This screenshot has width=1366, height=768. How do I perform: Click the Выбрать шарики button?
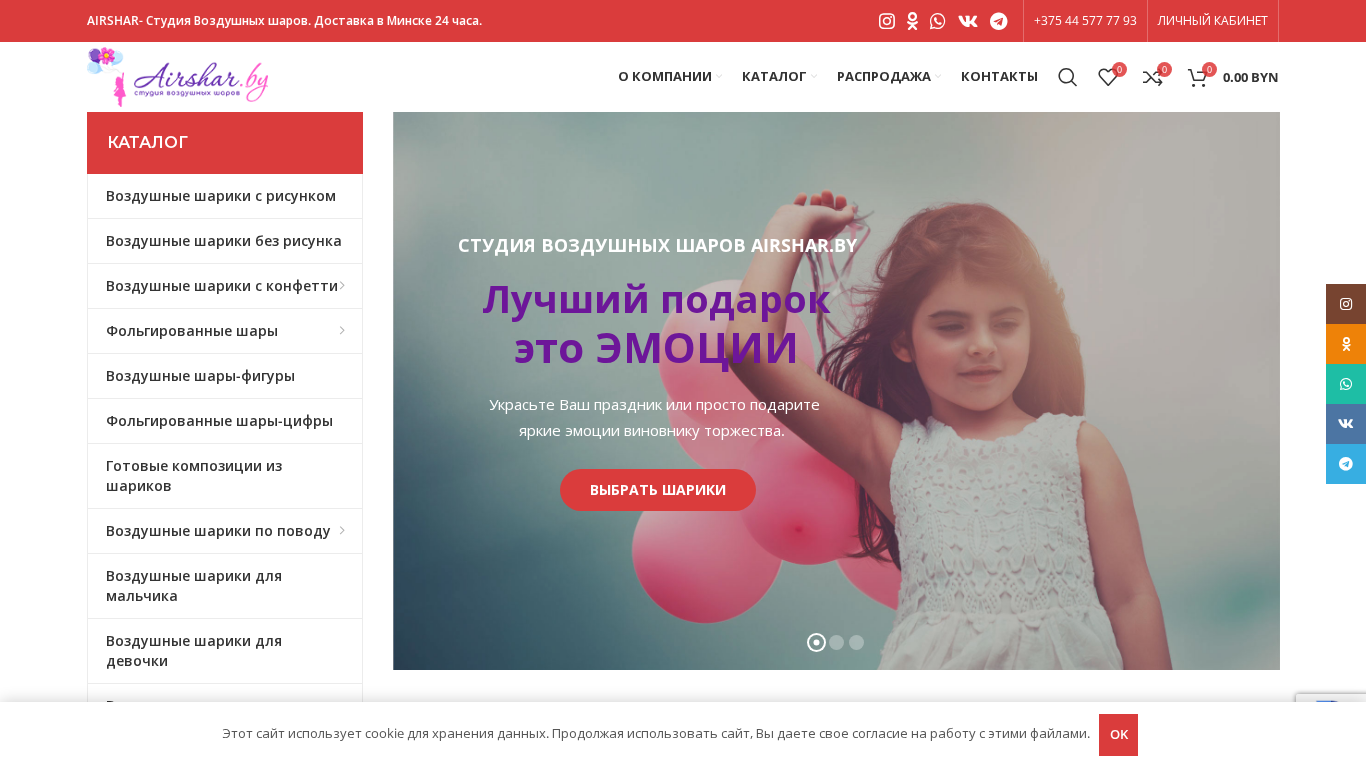point(658,490)
